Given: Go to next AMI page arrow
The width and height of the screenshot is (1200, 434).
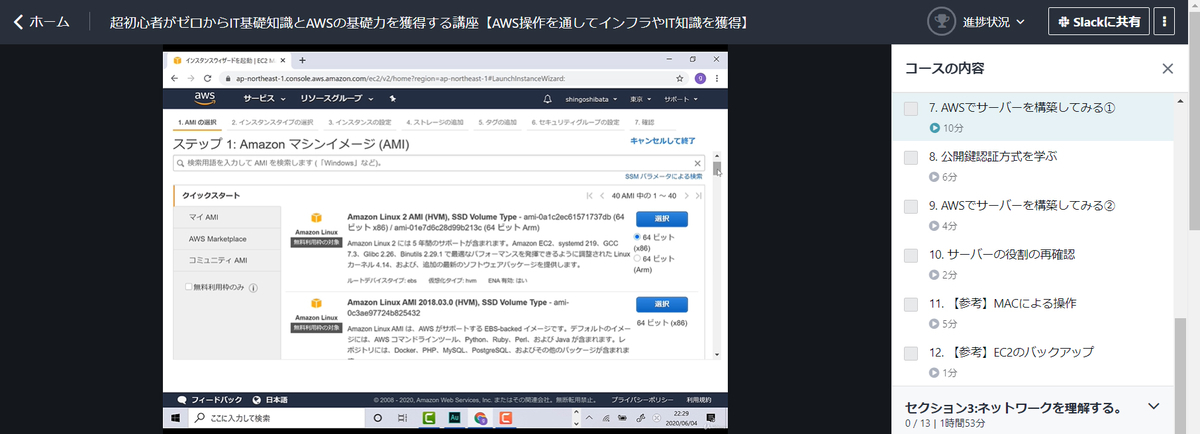Looking at the screenshot, I should click(x=685, y=195).
